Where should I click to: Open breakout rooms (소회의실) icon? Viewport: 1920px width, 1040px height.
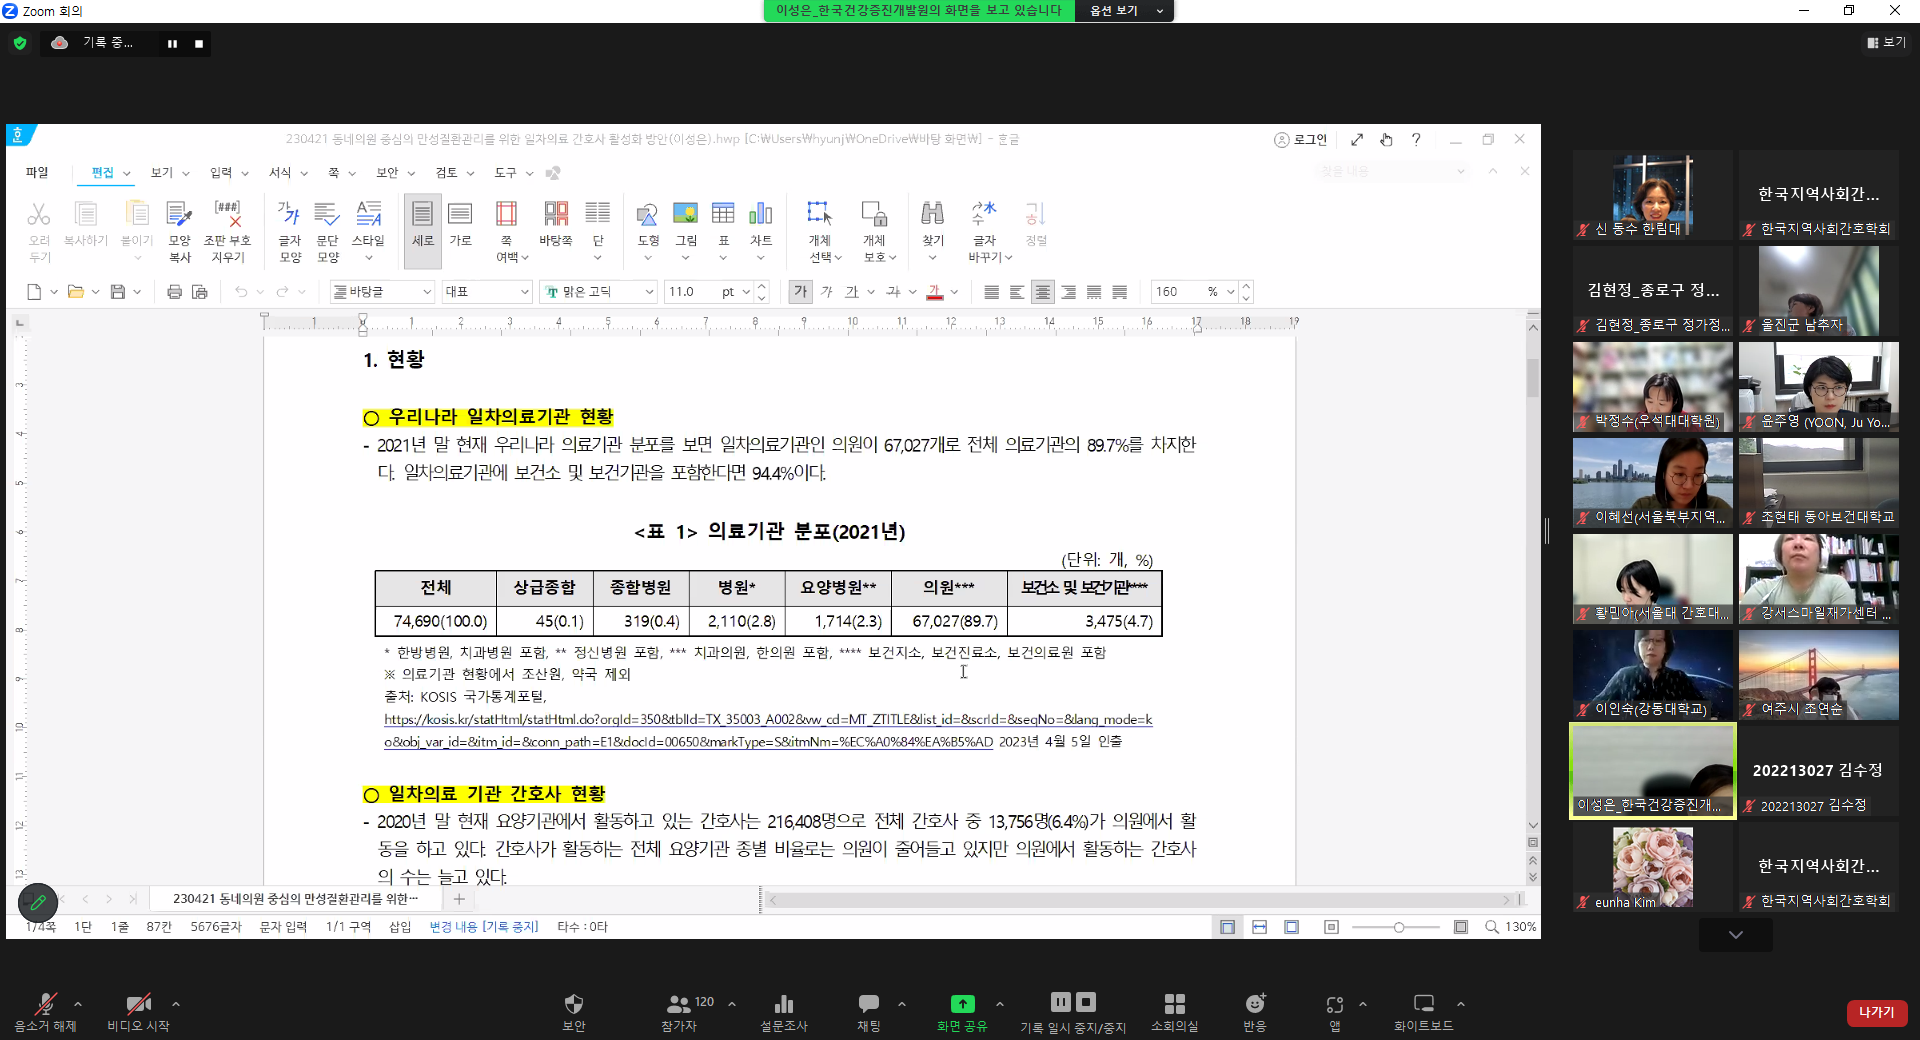(x=1174, y=1004)
